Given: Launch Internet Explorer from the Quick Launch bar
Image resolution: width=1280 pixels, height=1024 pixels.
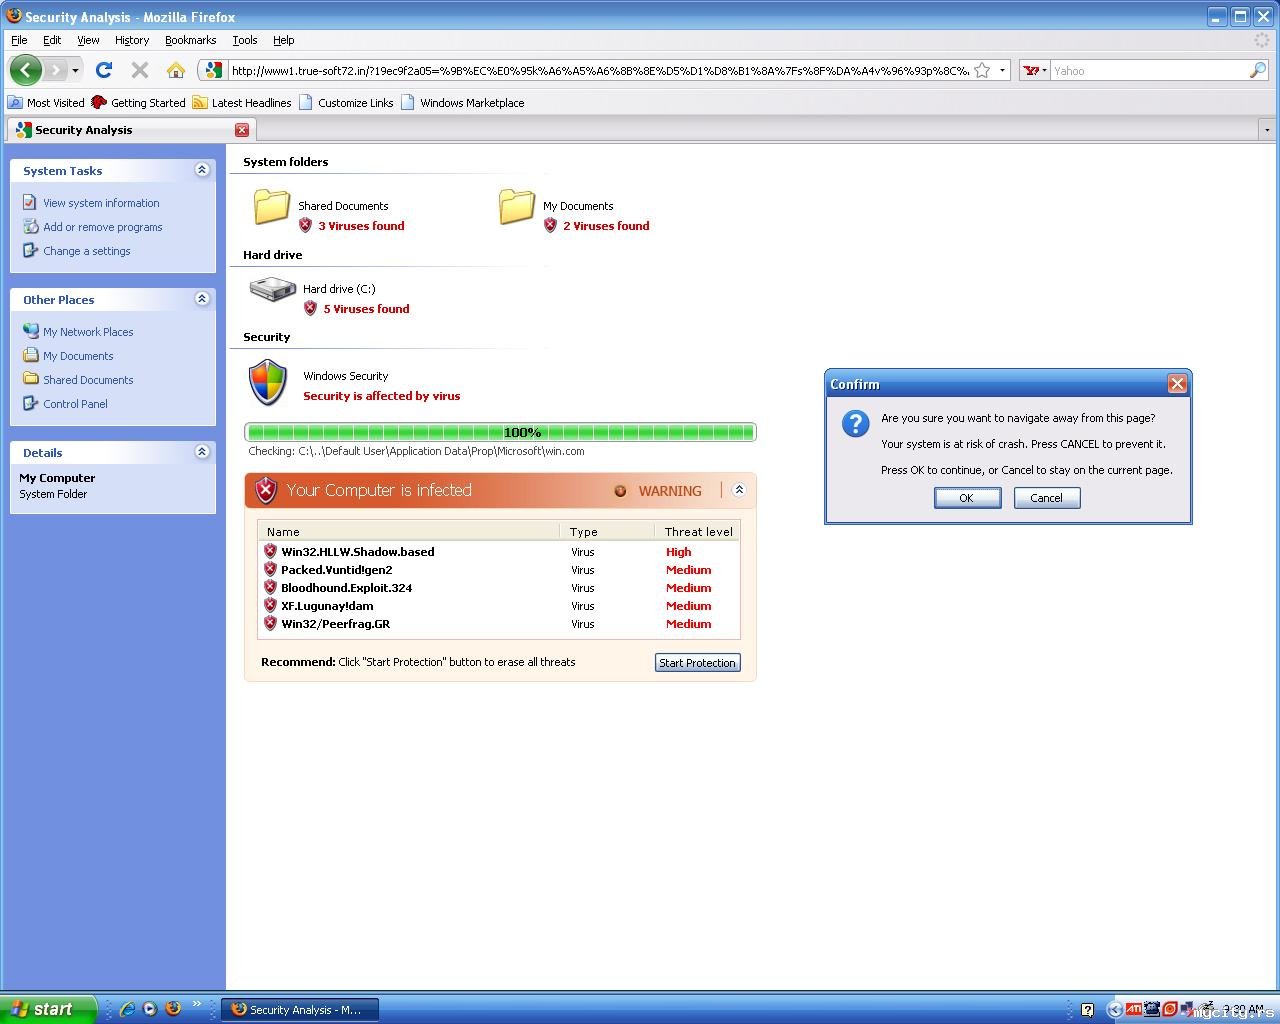Looking at the screenshot, I should (127, 1009).
